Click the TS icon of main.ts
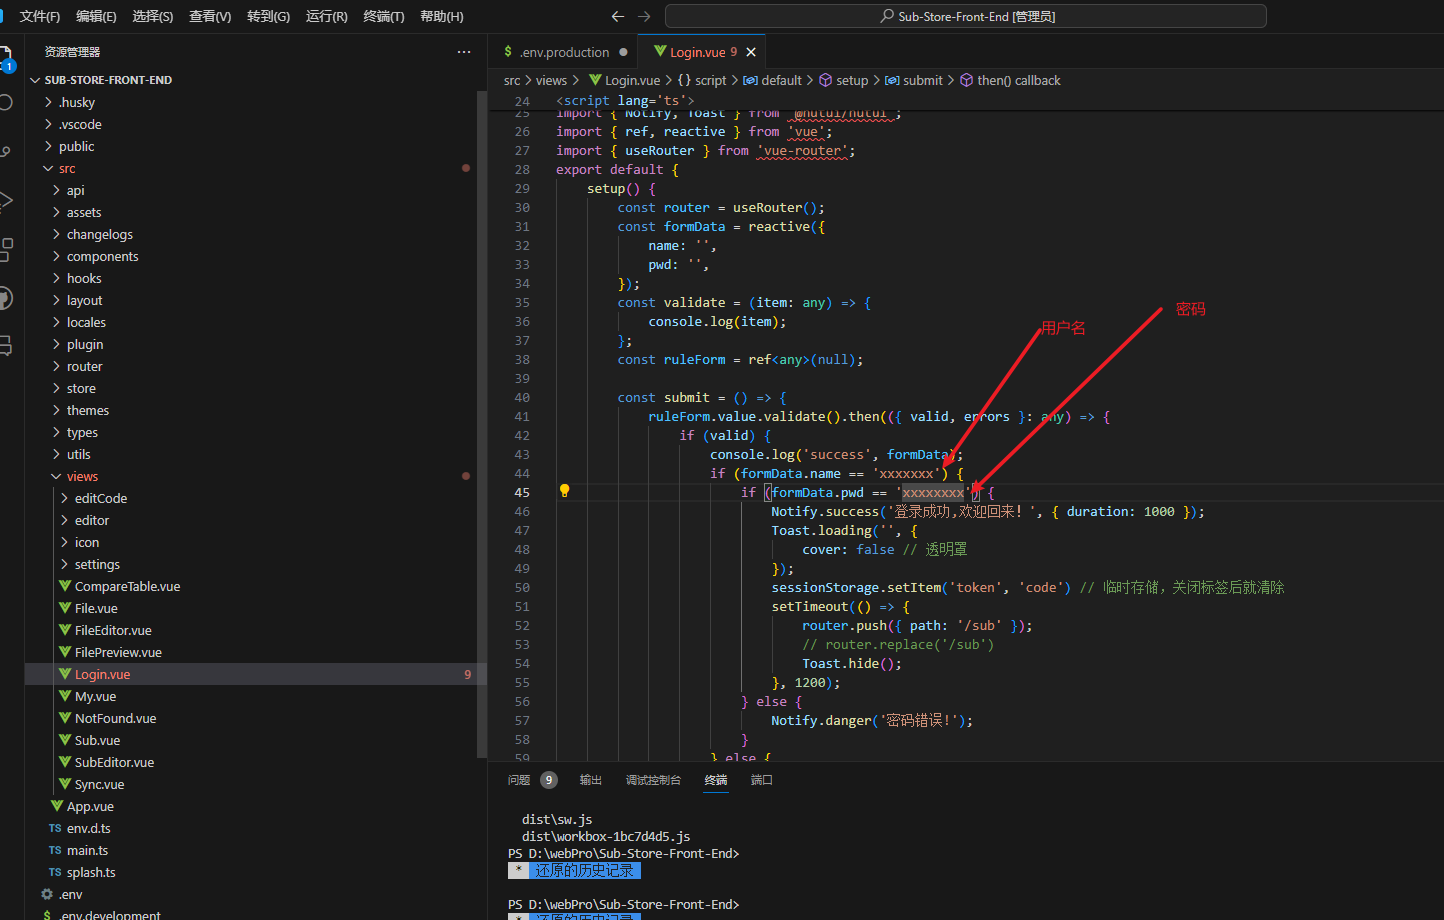 pos(55,850)
